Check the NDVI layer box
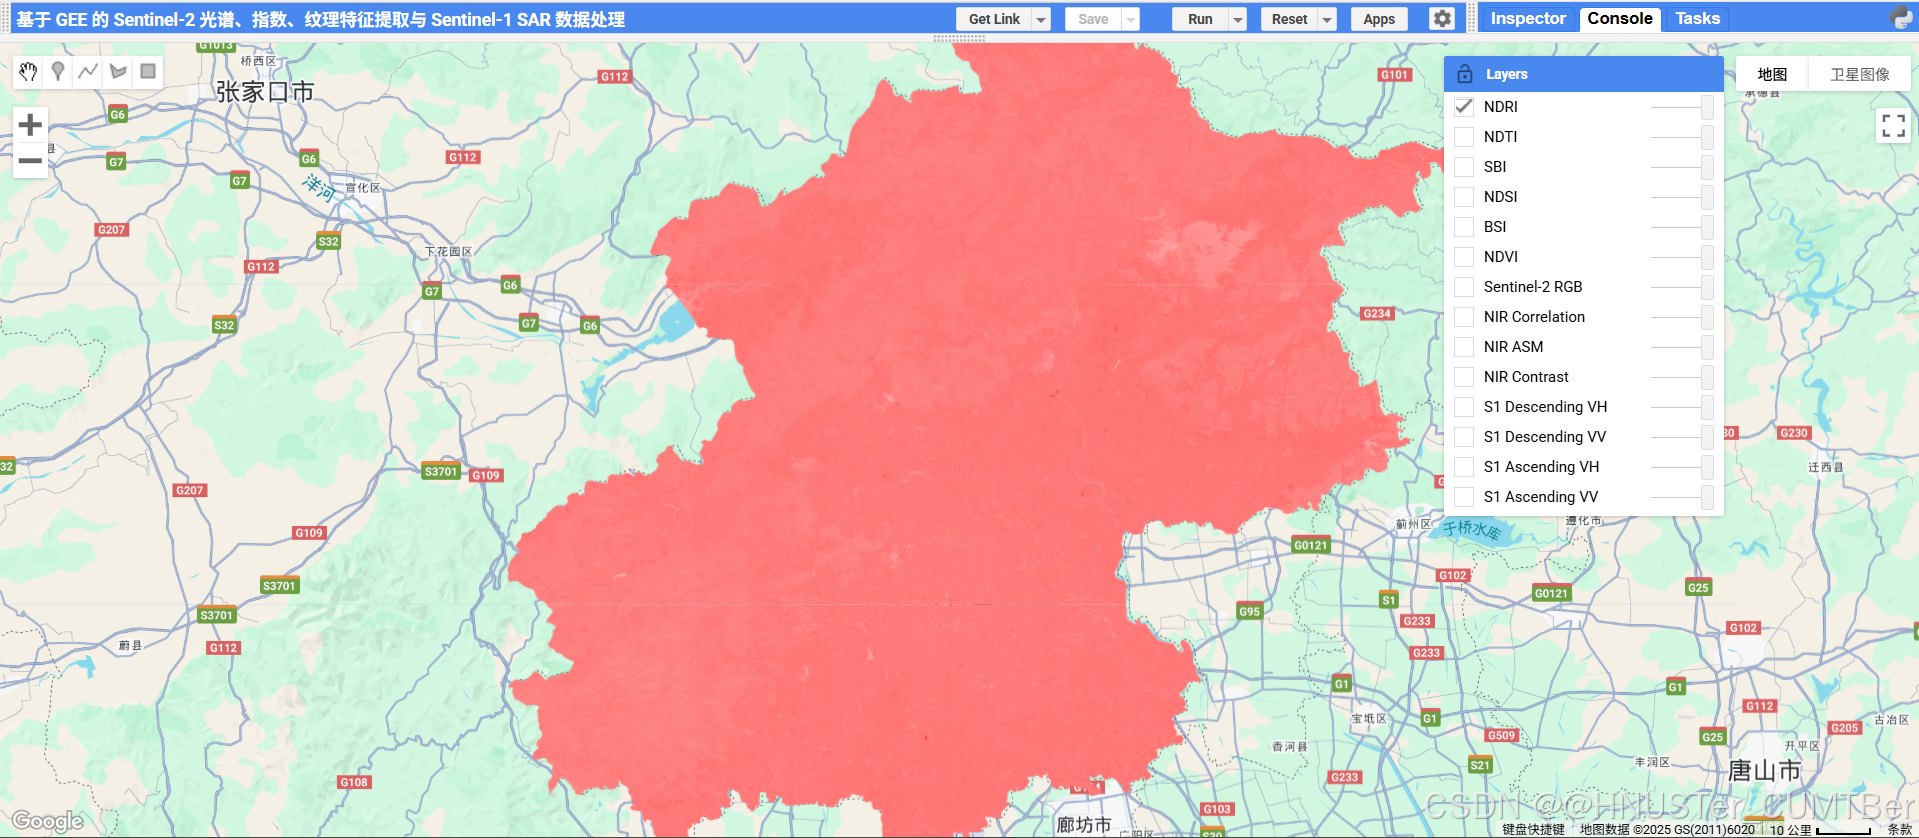 click(1464, 256)
